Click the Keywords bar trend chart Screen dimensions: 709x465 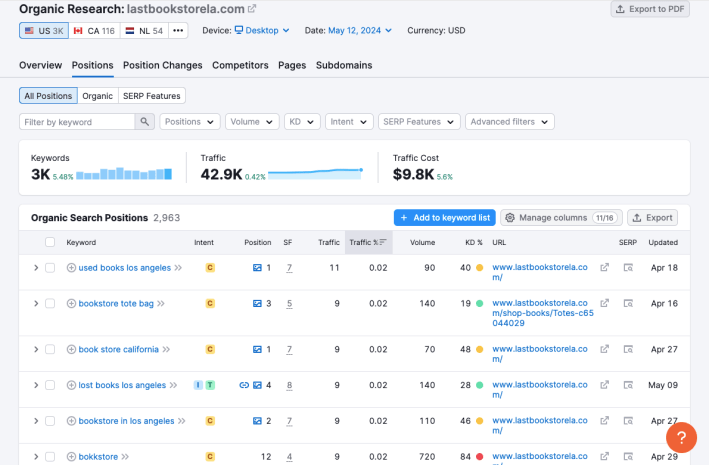point(124,174)
